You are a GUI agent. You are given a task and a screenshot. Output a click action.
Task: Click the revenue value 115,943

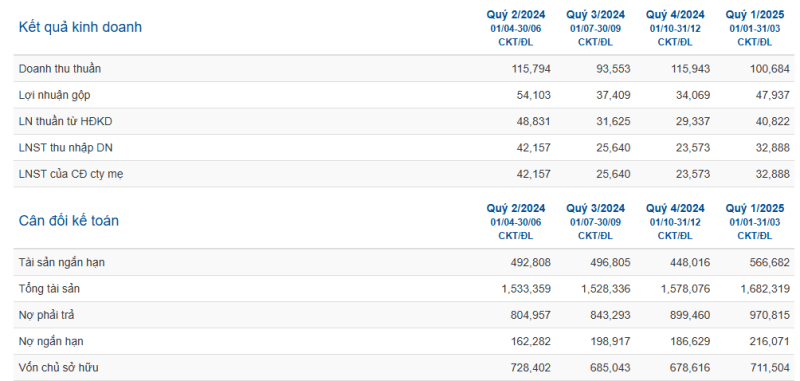690,69
